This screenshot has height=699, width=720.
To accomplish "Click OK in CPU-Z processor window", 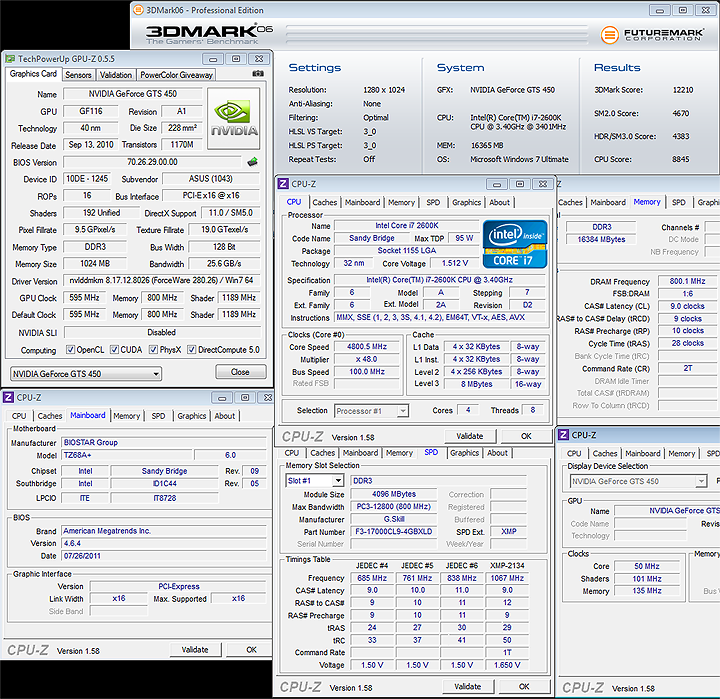I will coord(526,436).
